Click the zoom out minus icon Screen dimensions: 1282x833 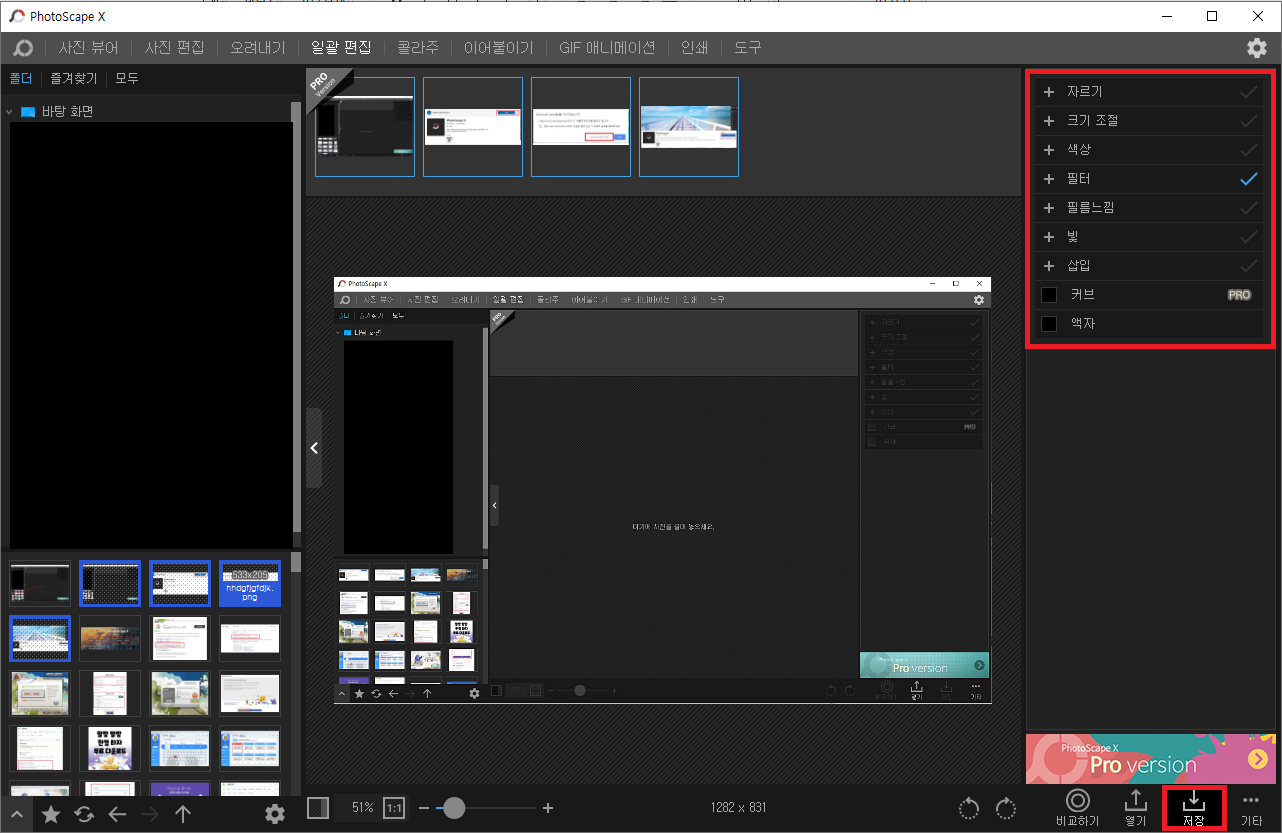[424, 808]
